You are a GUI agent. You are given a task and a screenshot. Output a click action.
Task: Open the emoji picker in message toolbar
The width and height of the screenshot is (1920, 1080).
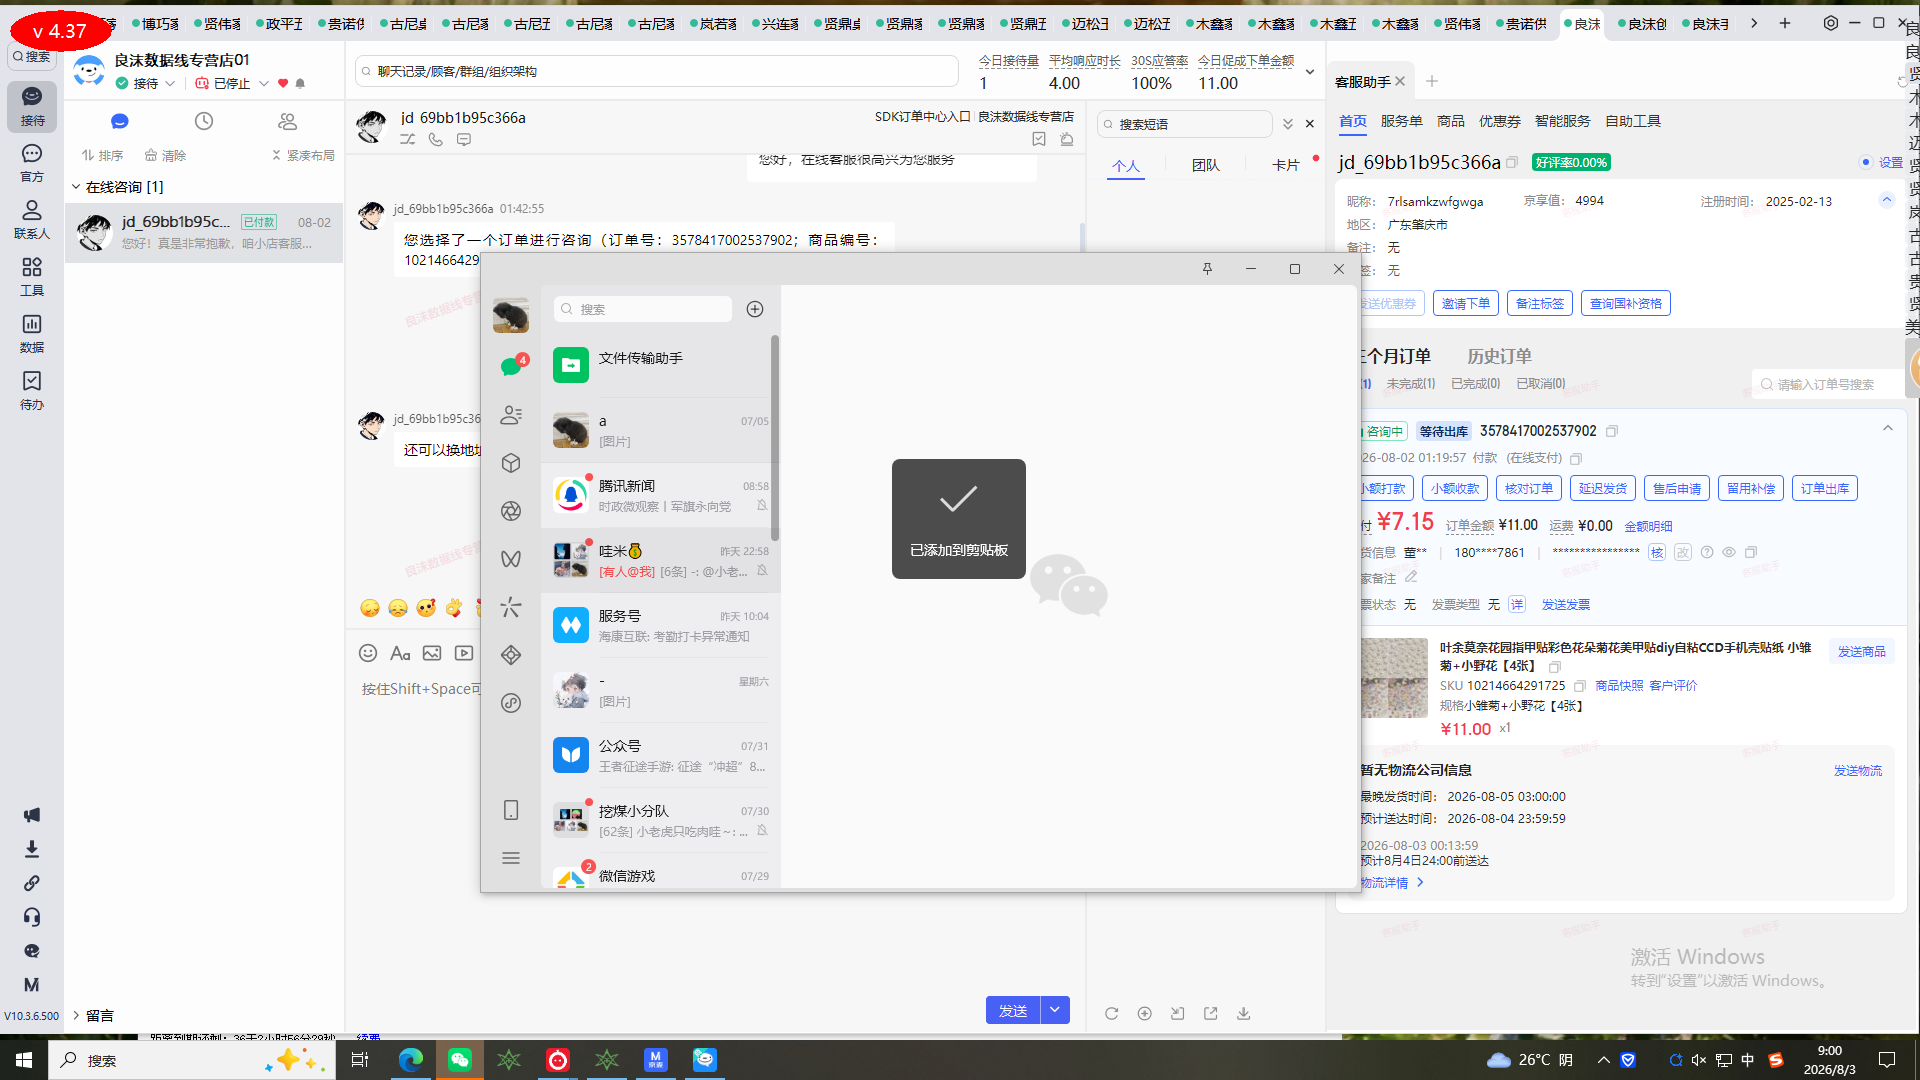click(x=368, y=653)
